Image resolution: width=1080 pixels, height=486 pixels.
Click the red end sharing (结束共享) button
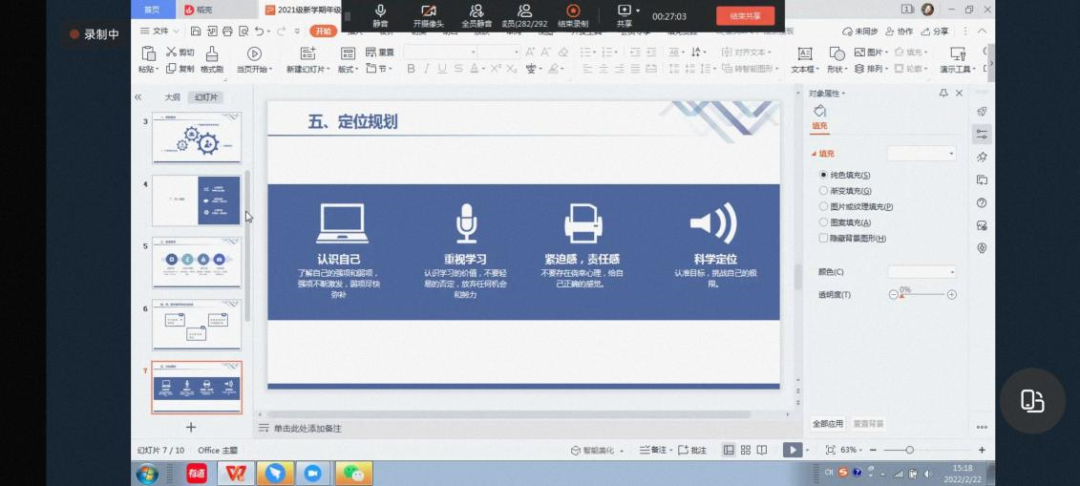(x=745, y=16)
